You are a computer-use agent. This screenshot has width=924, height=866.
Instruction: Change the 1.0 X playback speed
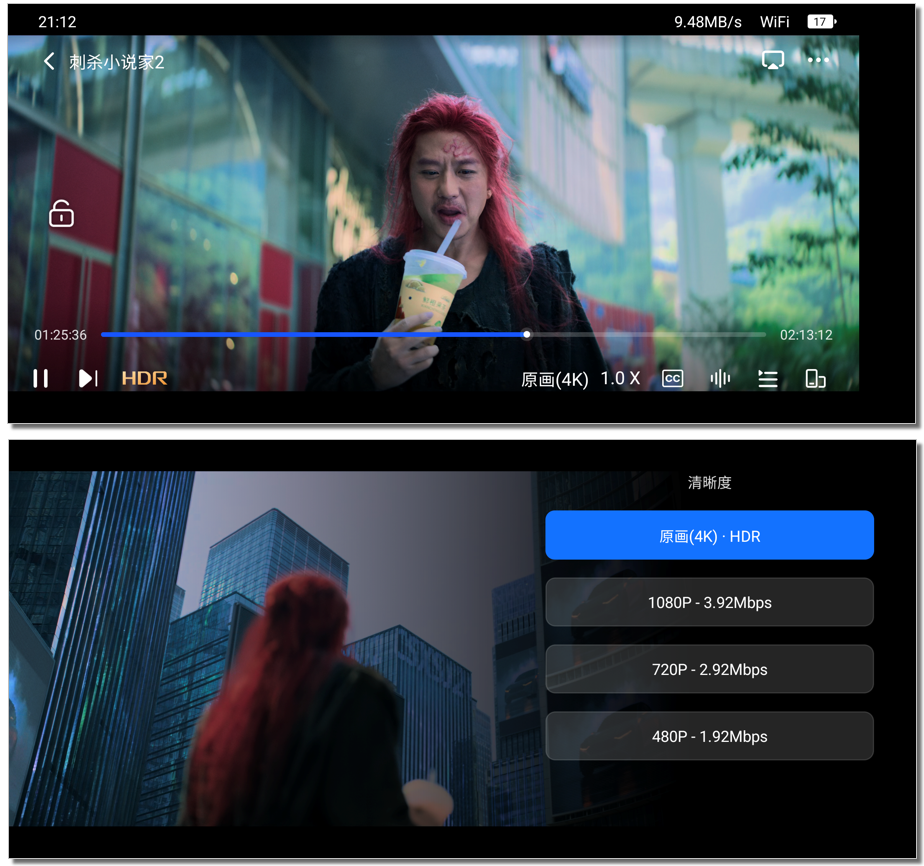[x=620, y=378]
